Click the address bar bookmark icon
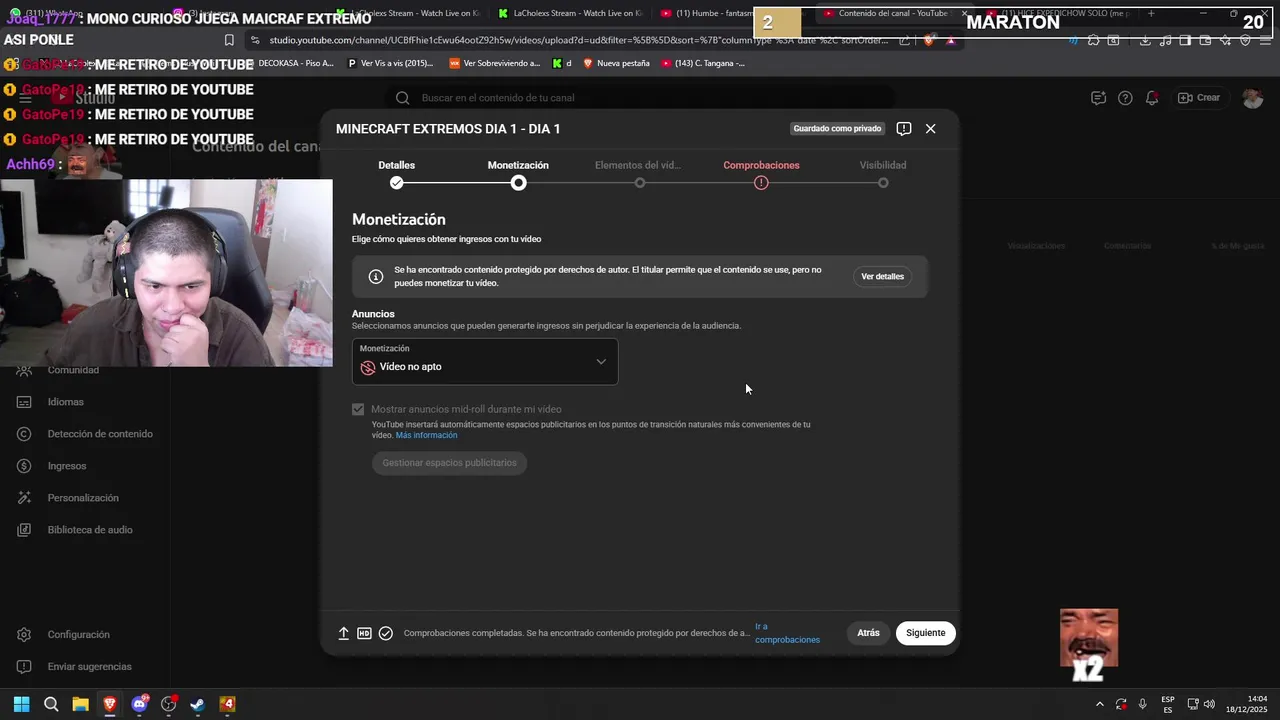Screen dimensions: 1280x720 229,40
